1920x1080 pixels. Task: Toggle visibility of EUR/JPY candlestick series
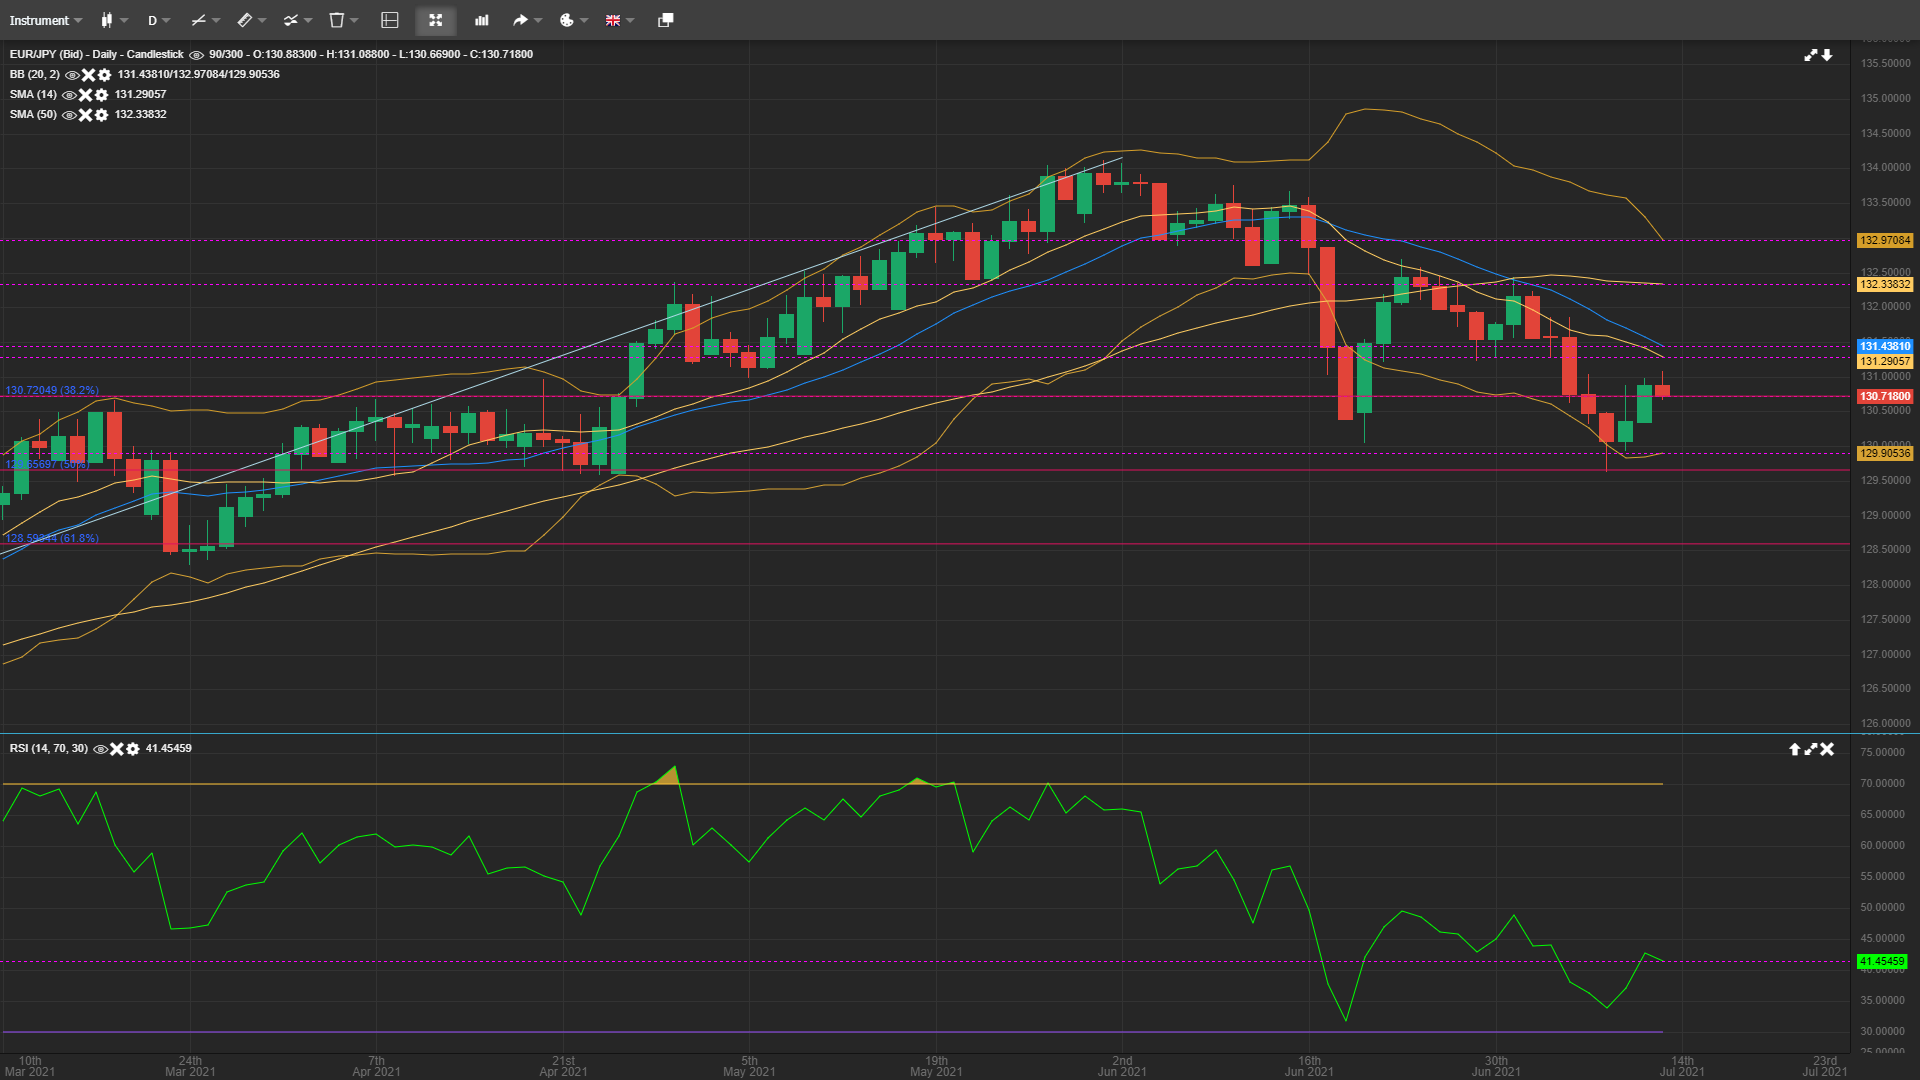(196, 55)
